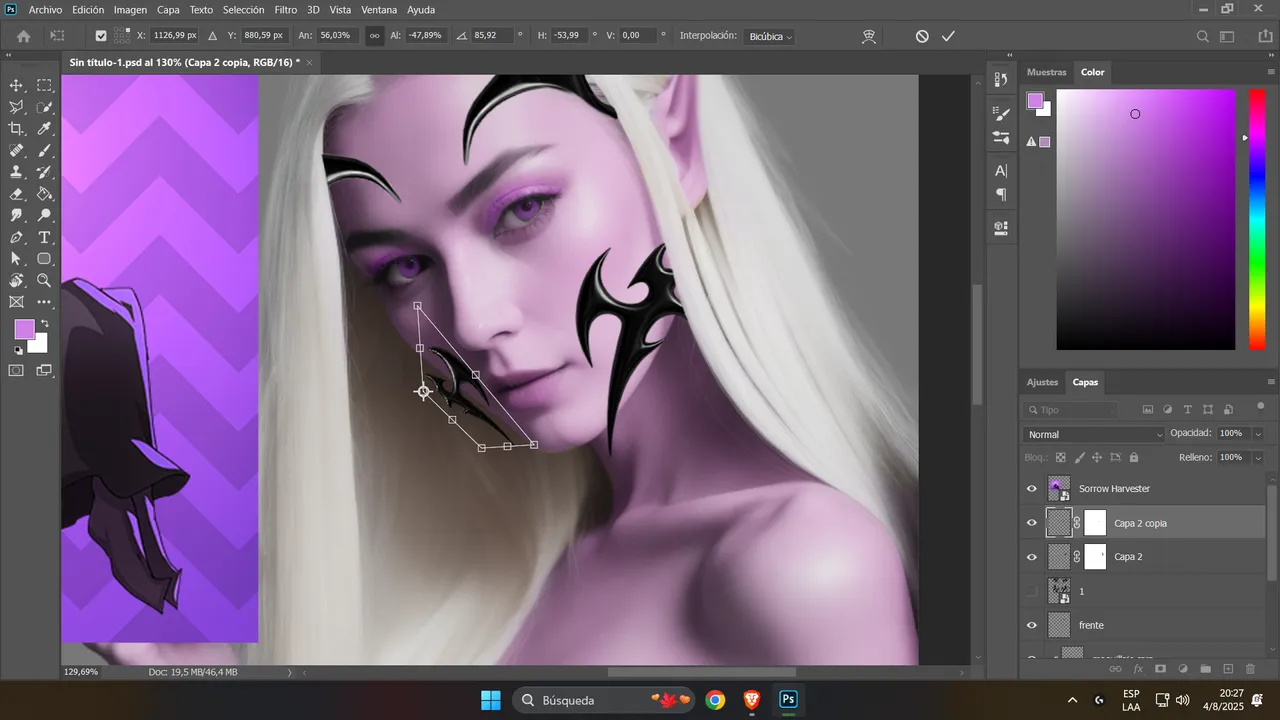Open the Normal blend mode dropdown
Viewport: 1280px width, 720px height.
click(1094, 434)
